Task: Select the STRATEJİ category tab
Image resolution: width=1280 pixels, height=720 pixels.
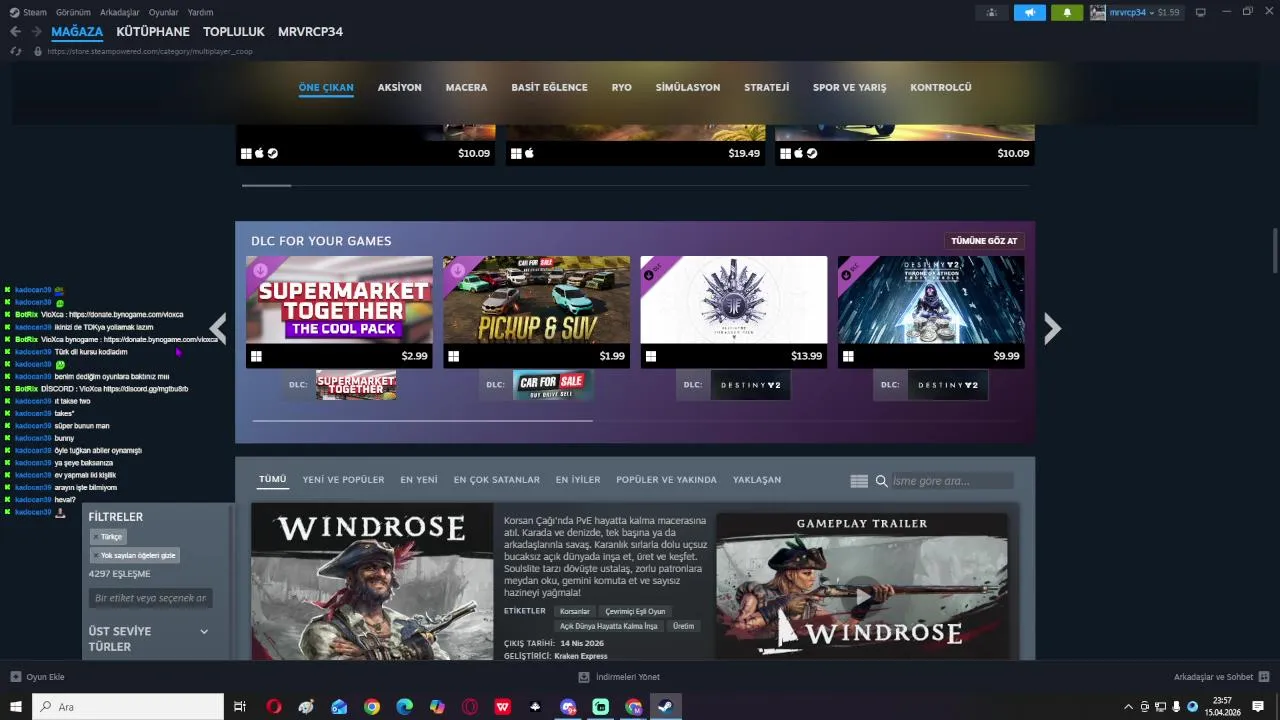Action: coord(767,87)
